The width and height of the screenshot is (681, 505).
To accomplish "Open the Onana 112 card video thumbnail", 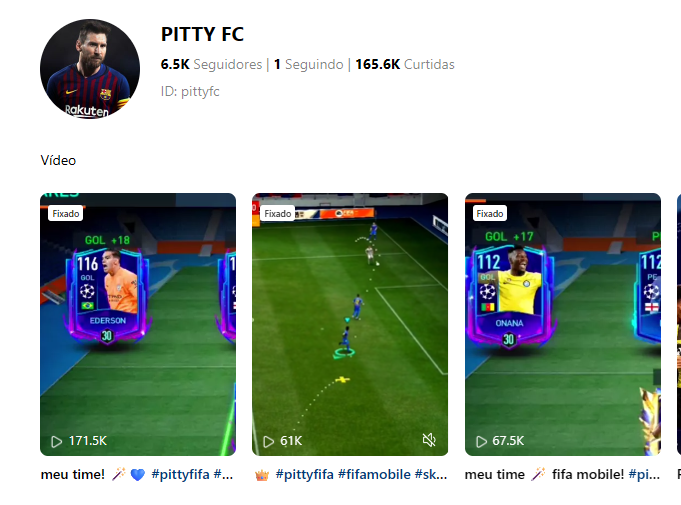I will 563,324.
